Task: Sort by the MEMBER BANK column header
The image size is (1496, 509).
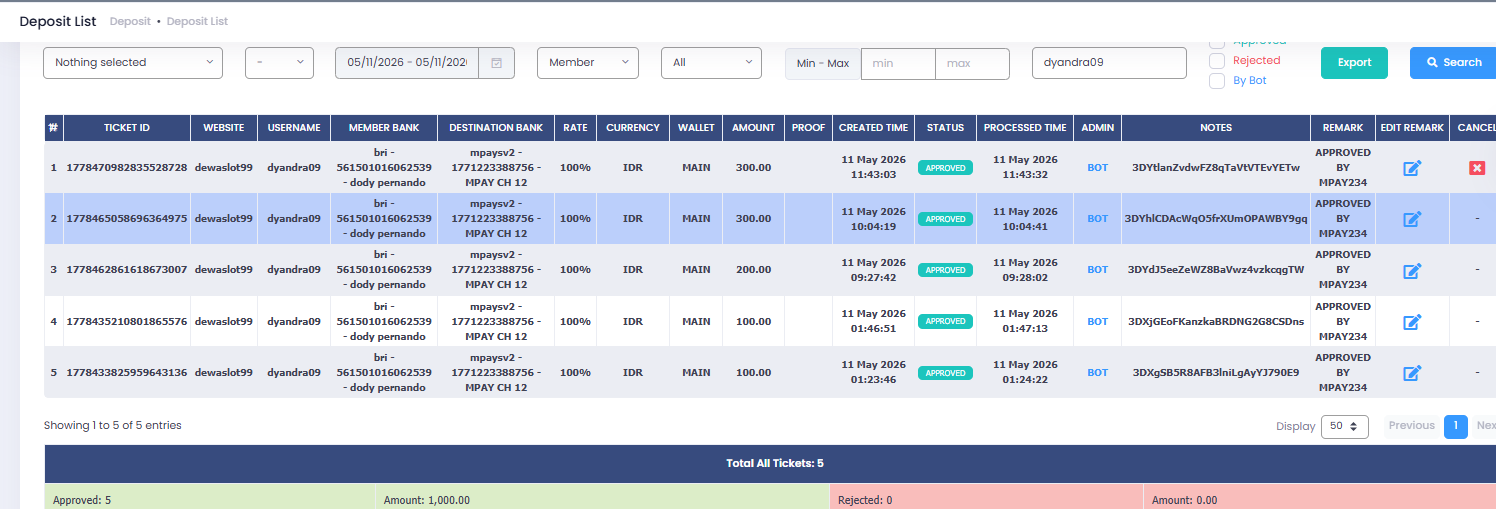Action: pyautogui.click(x=384, y=128)
